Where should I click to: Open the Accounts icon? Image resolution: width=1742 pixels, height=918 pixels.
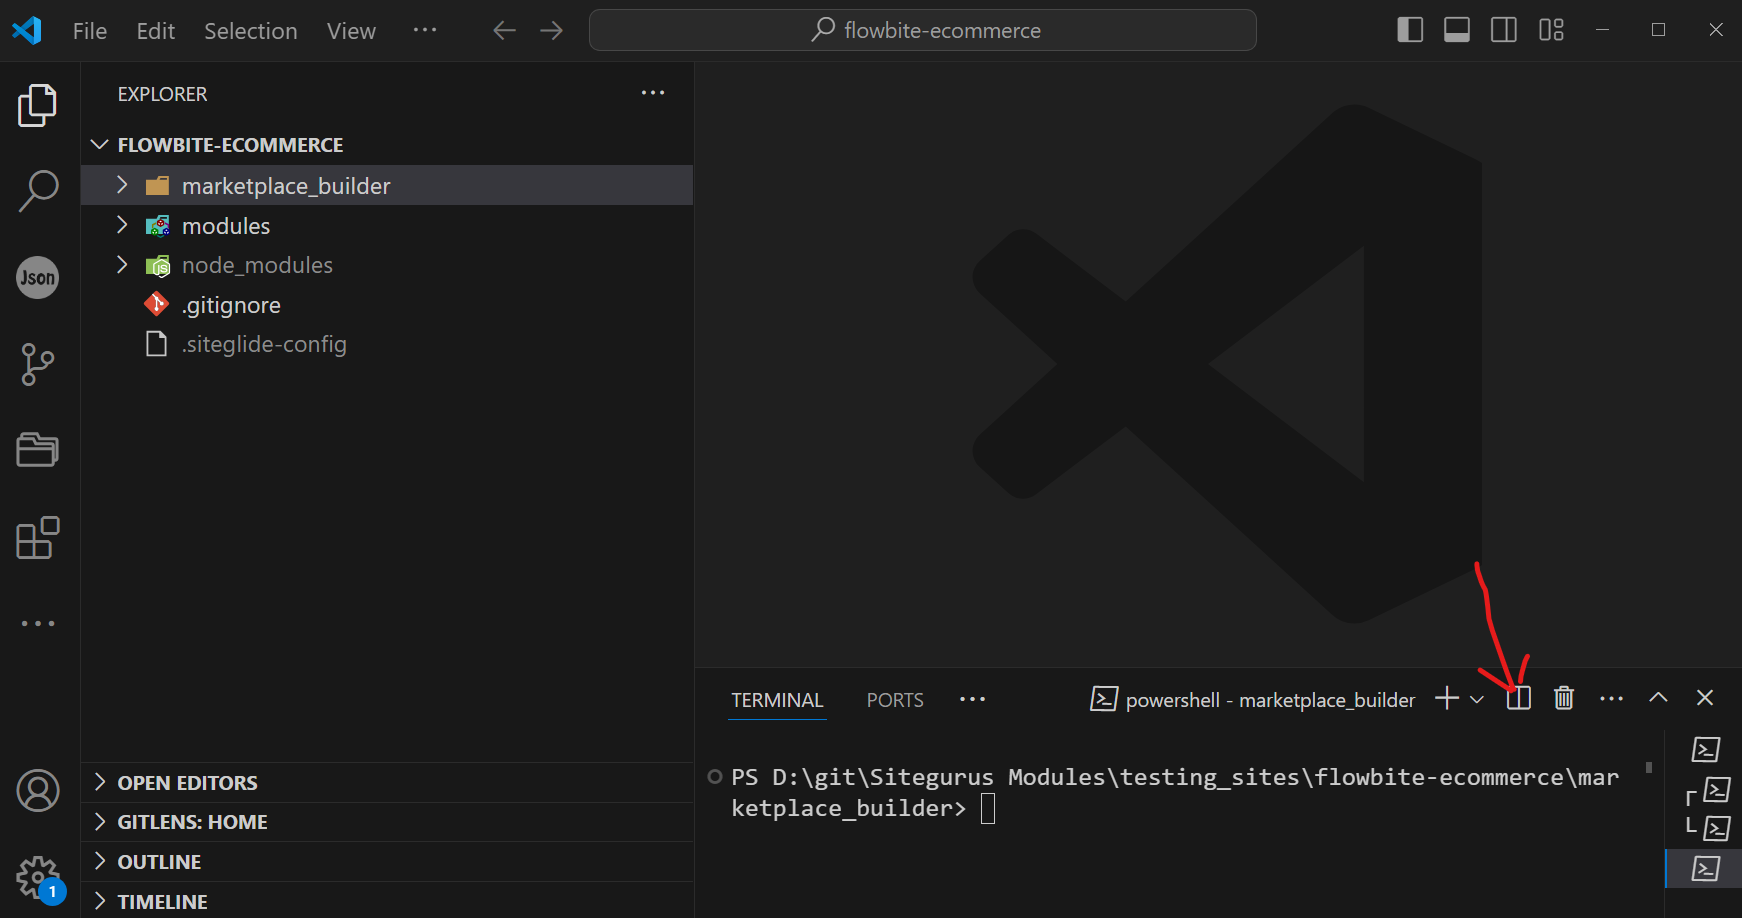pos(38,791)
